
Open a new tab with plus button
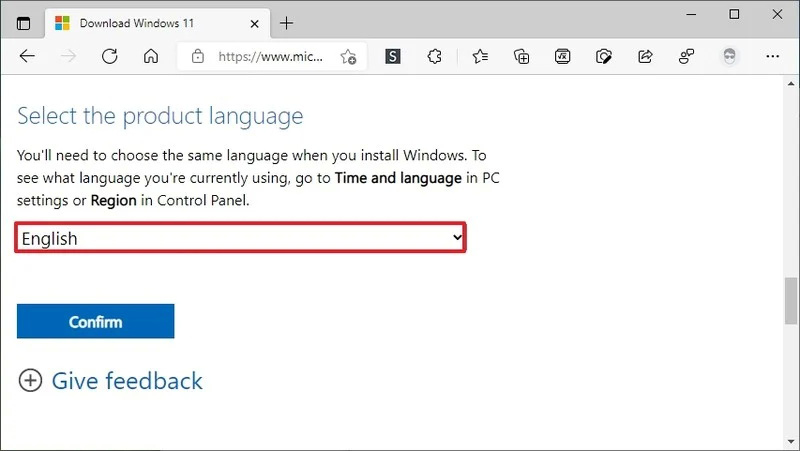(x=287, y=23)
